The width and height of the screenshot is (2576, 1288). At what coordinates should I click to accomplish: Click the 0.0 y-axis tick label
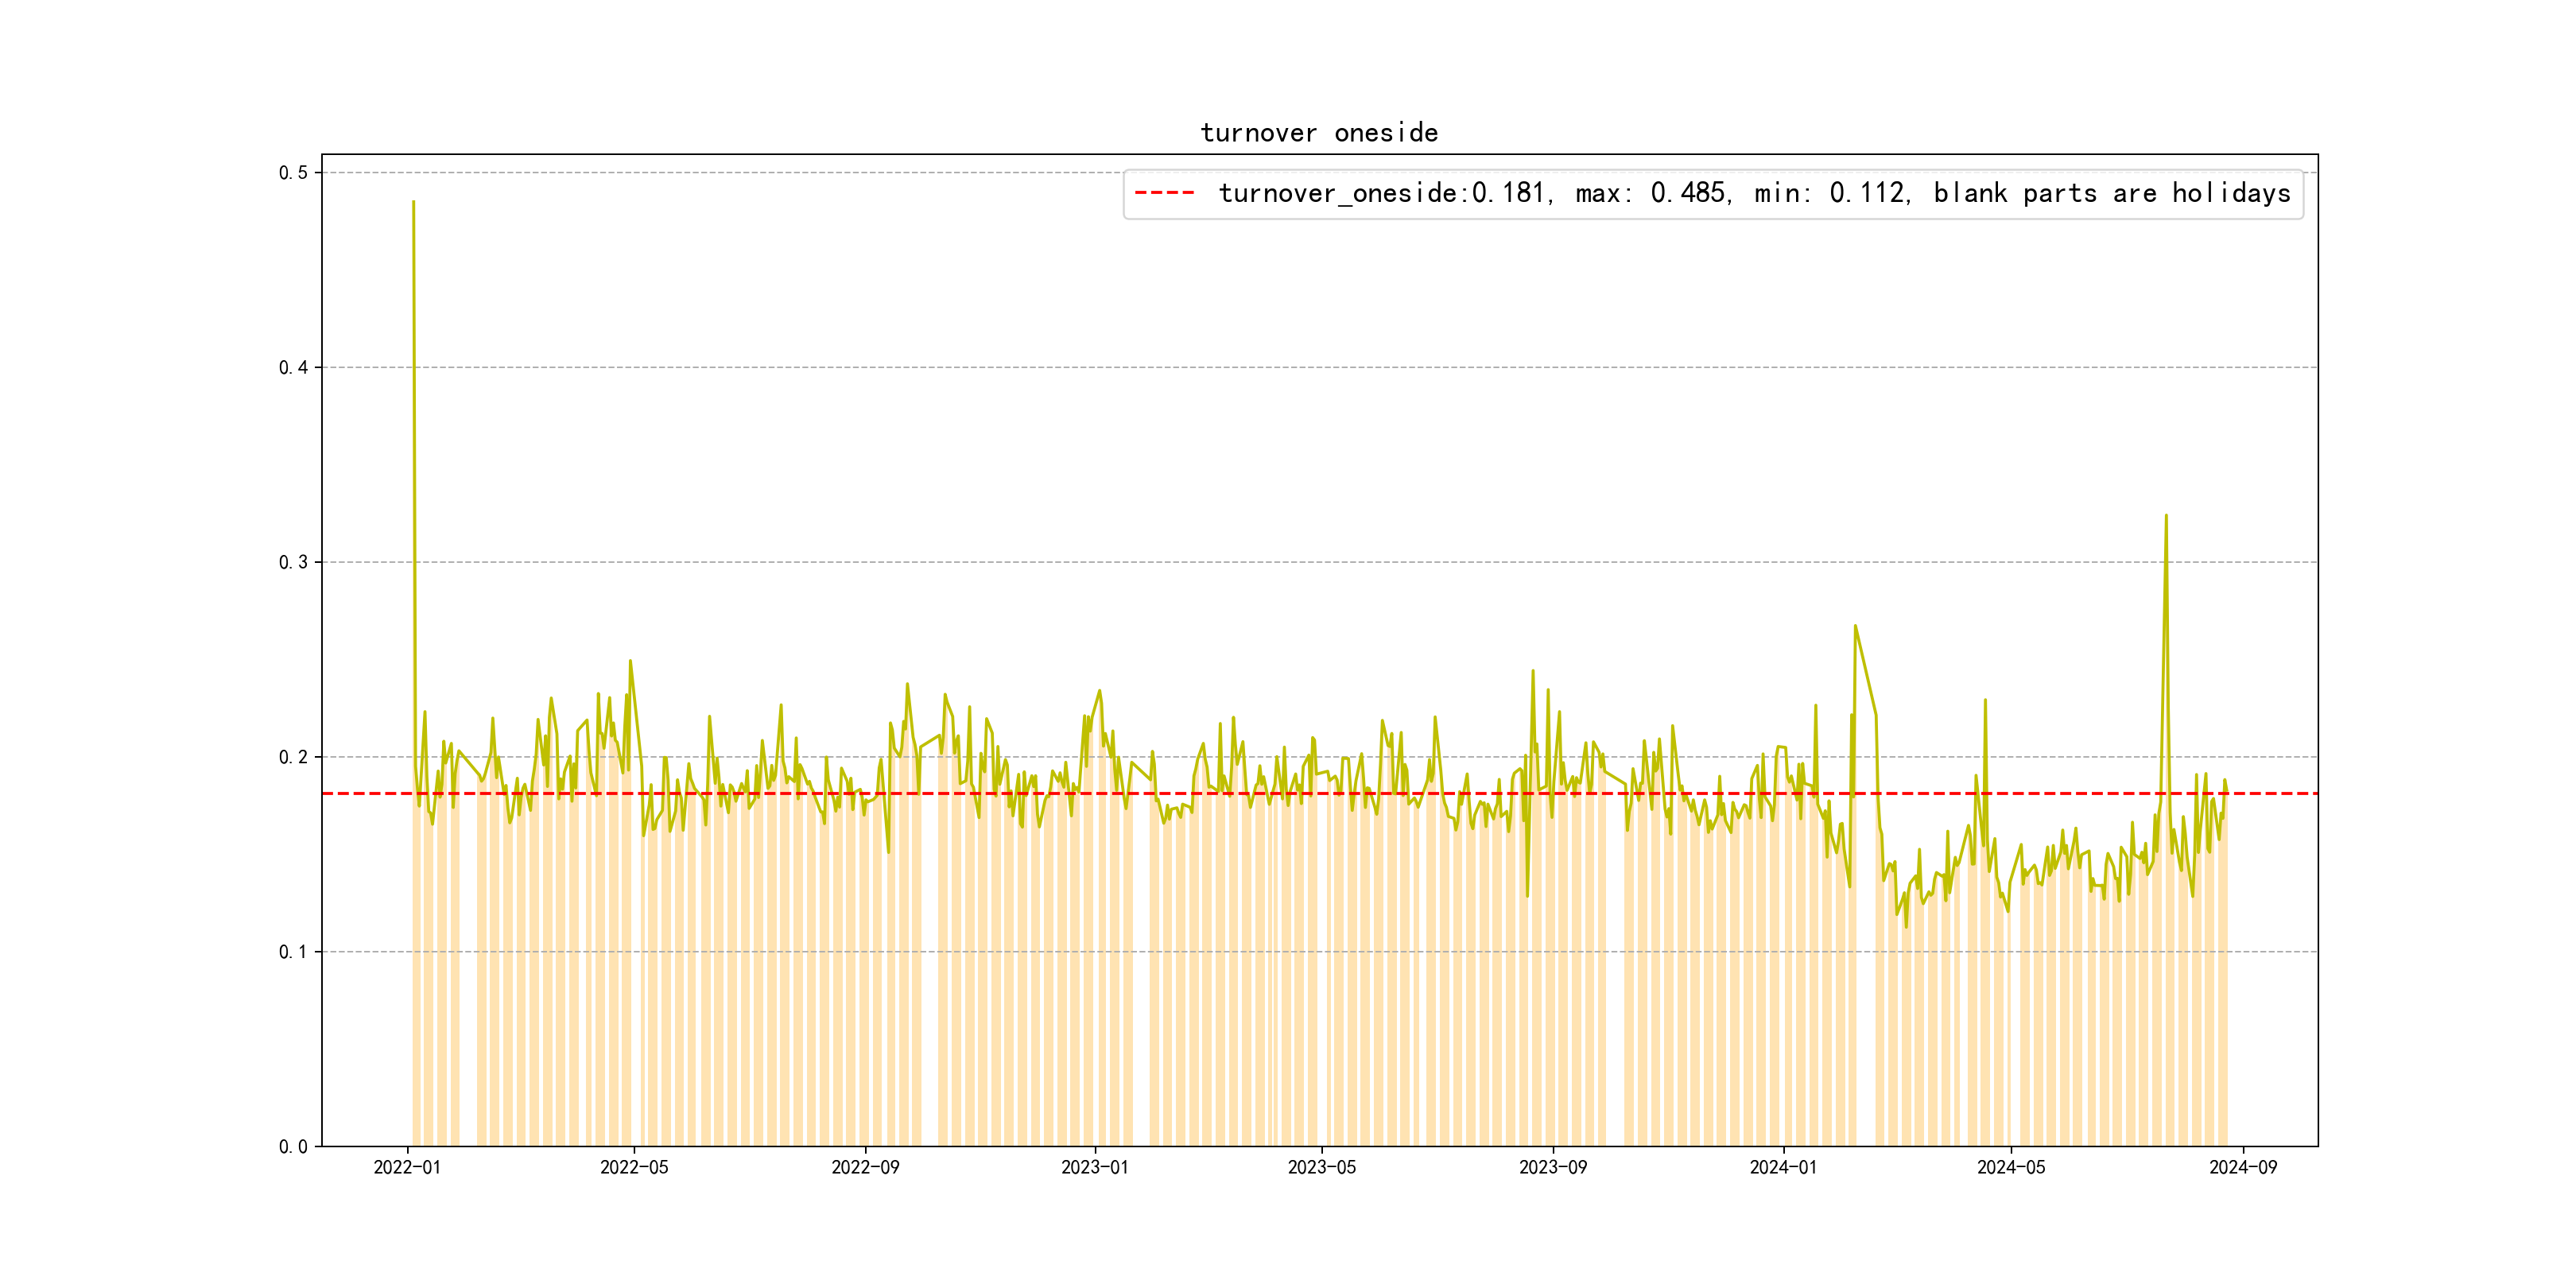click(293, 1147)
